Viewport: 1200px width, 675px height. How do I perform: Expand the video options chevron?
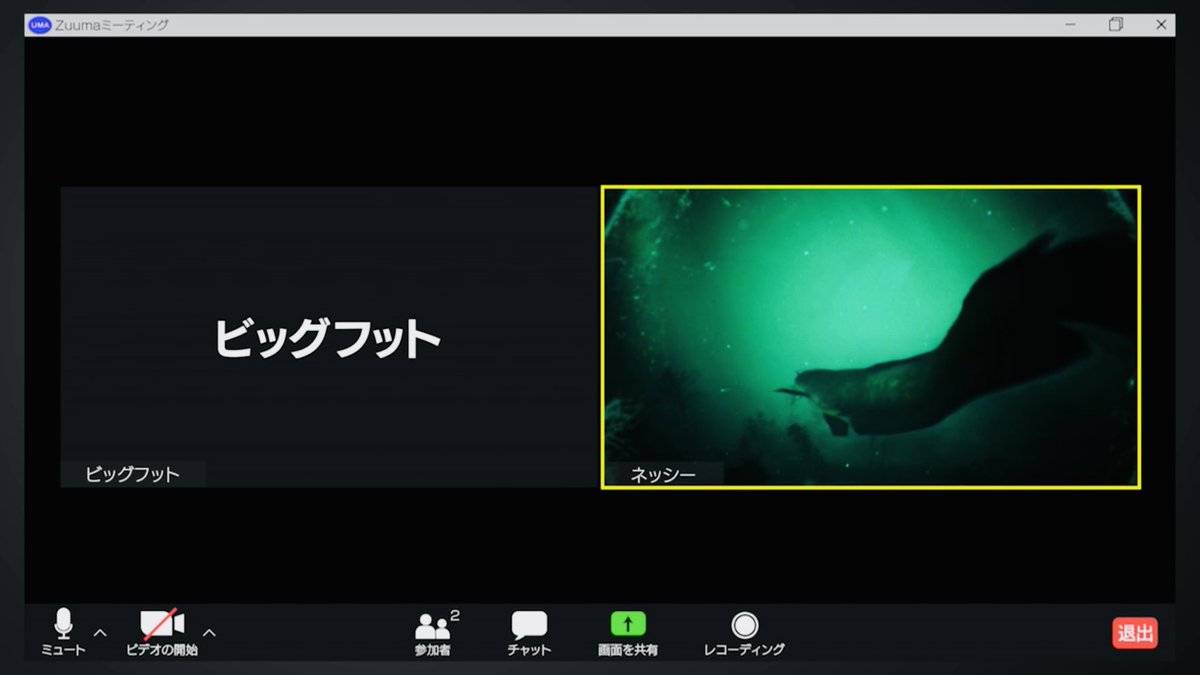[x=209, y=632]
